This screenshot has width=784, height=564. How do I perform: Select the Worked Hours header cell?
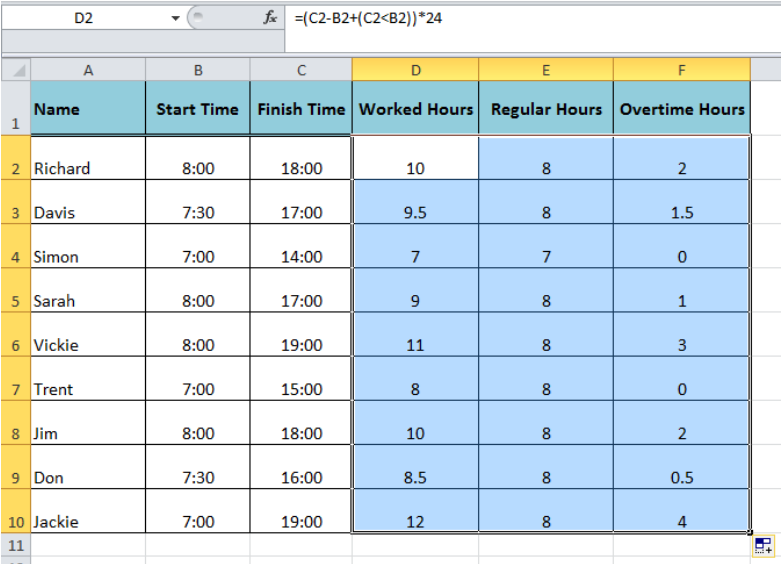pos(415,108)
